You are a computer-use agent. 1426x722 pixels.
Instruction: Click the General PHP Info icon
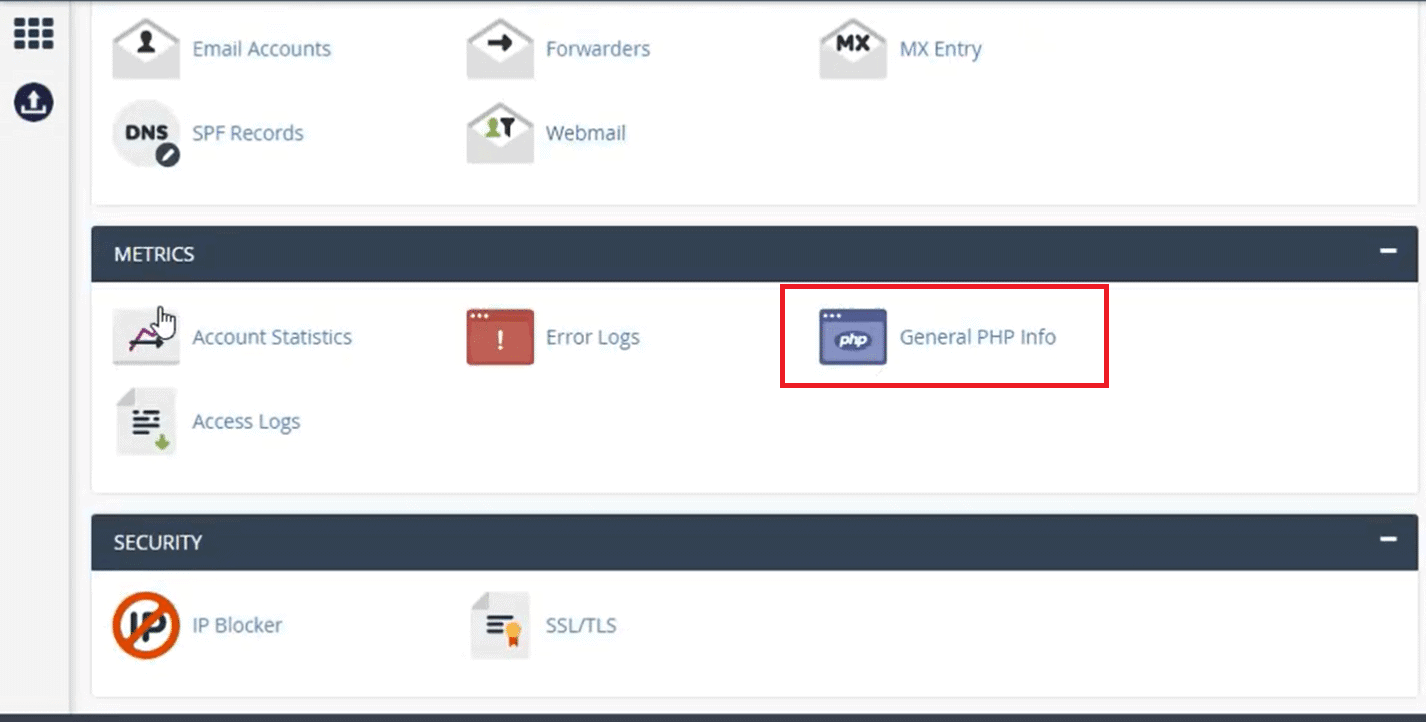[x=852, y=337]
